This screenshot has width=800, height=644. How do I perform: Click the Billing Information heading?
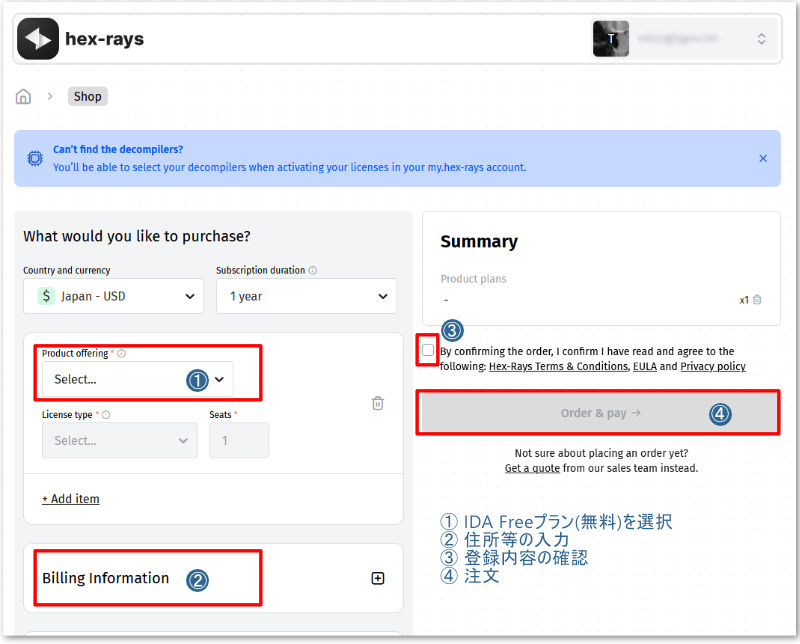tap(106, 578)
